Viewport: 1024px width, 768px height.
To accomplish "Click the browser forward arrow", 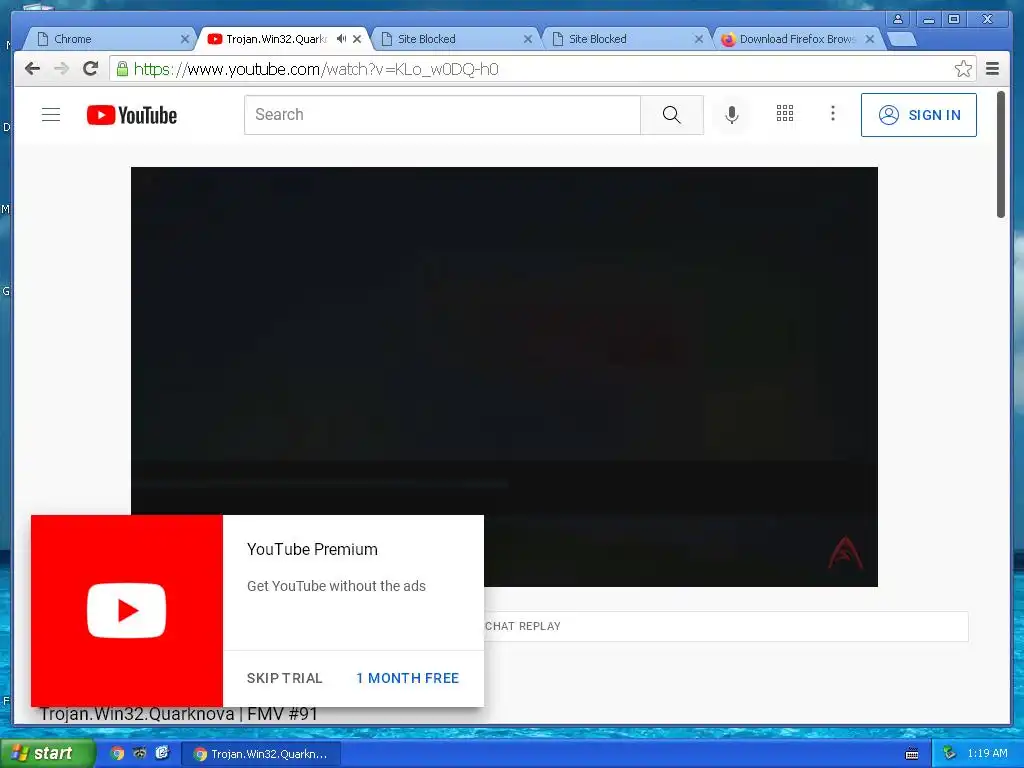I will pos(61,69).
